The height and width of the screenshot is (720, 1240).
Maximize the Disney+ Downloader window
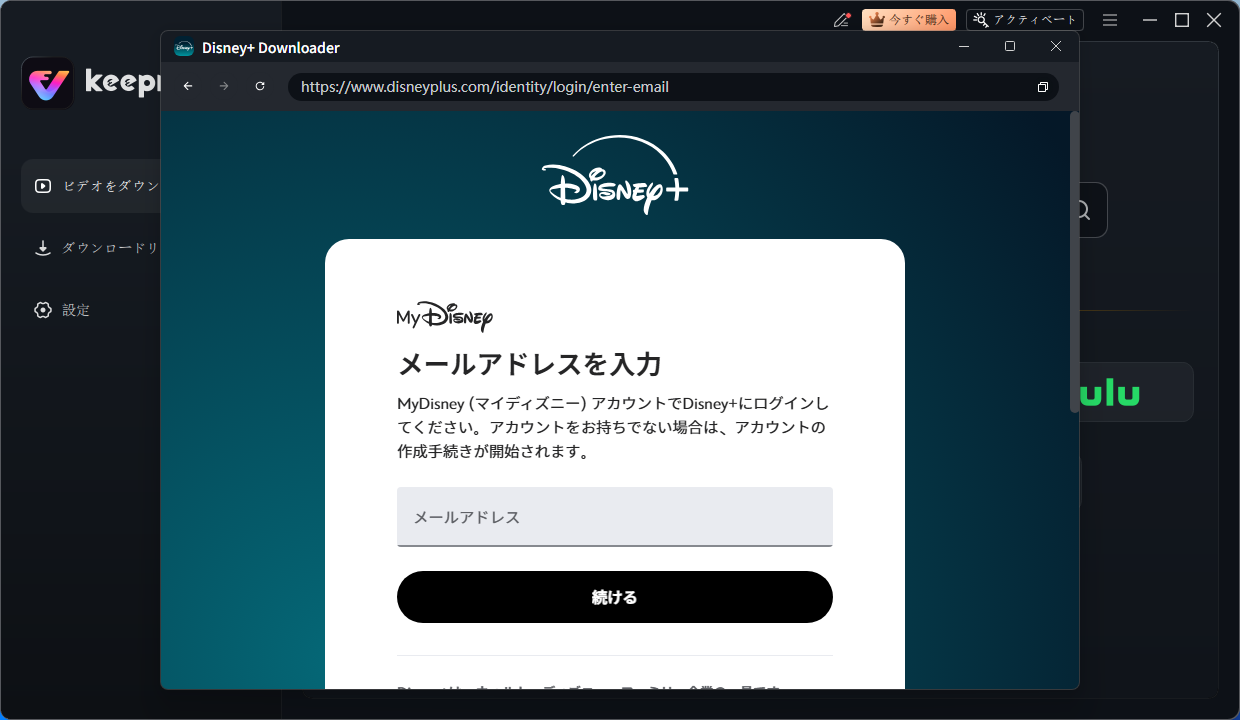[1010, 47]
